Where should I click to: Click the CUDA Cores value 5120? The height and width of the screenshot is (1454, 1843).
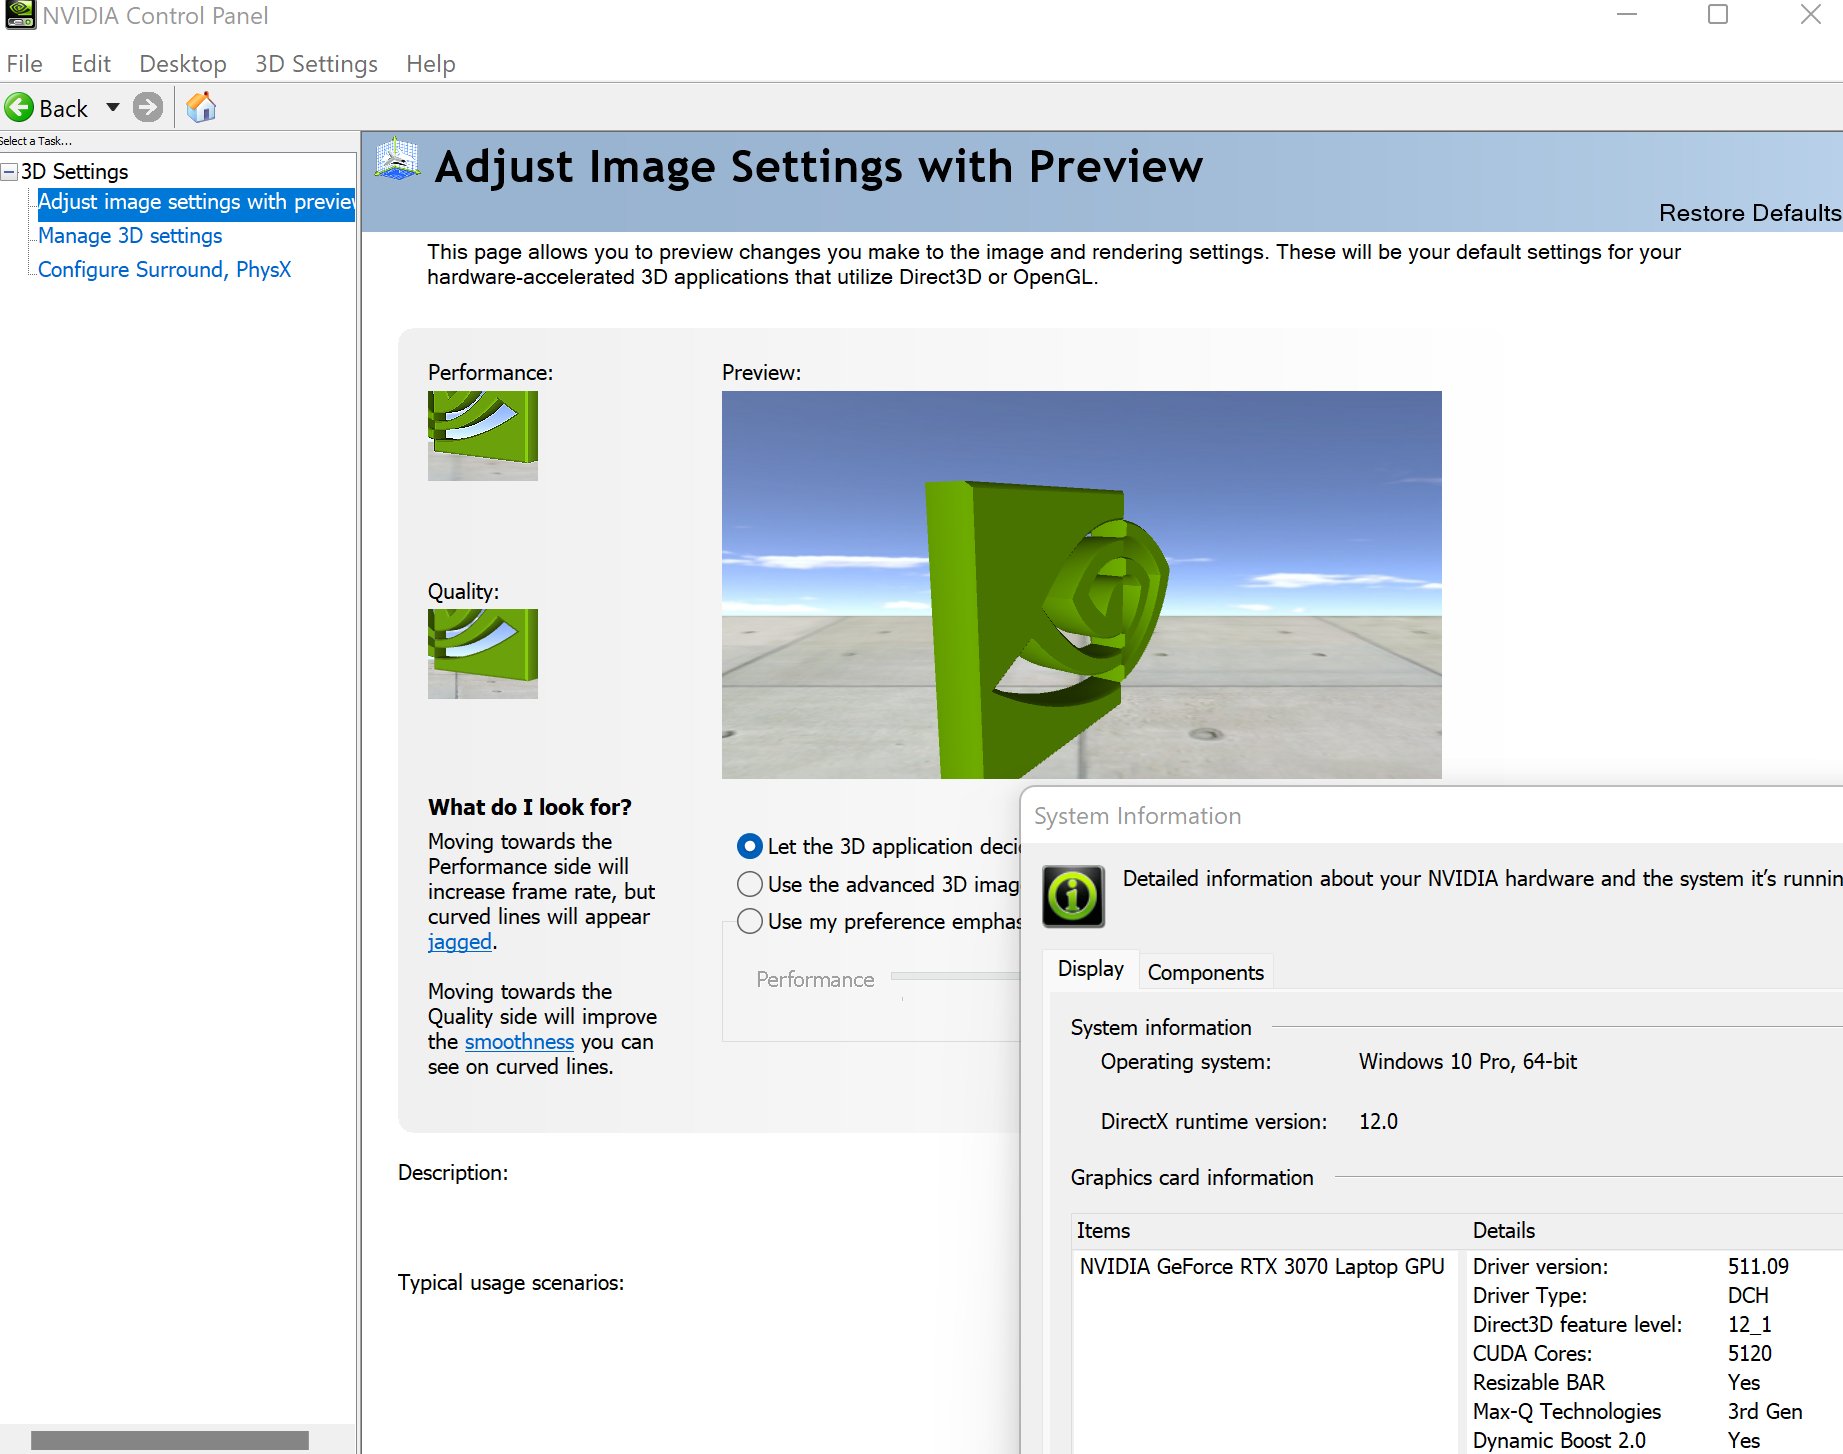coord(1749,1354)
